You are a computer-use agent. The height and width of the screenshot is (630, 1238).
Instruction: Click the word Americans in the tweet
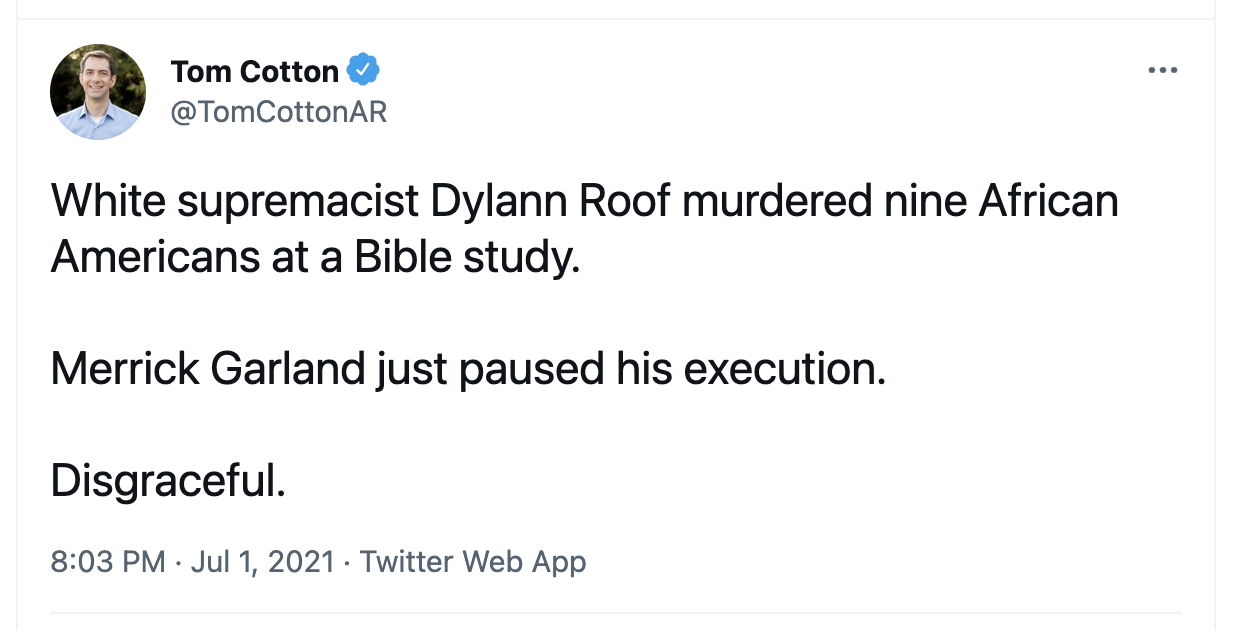pos(154,258)
